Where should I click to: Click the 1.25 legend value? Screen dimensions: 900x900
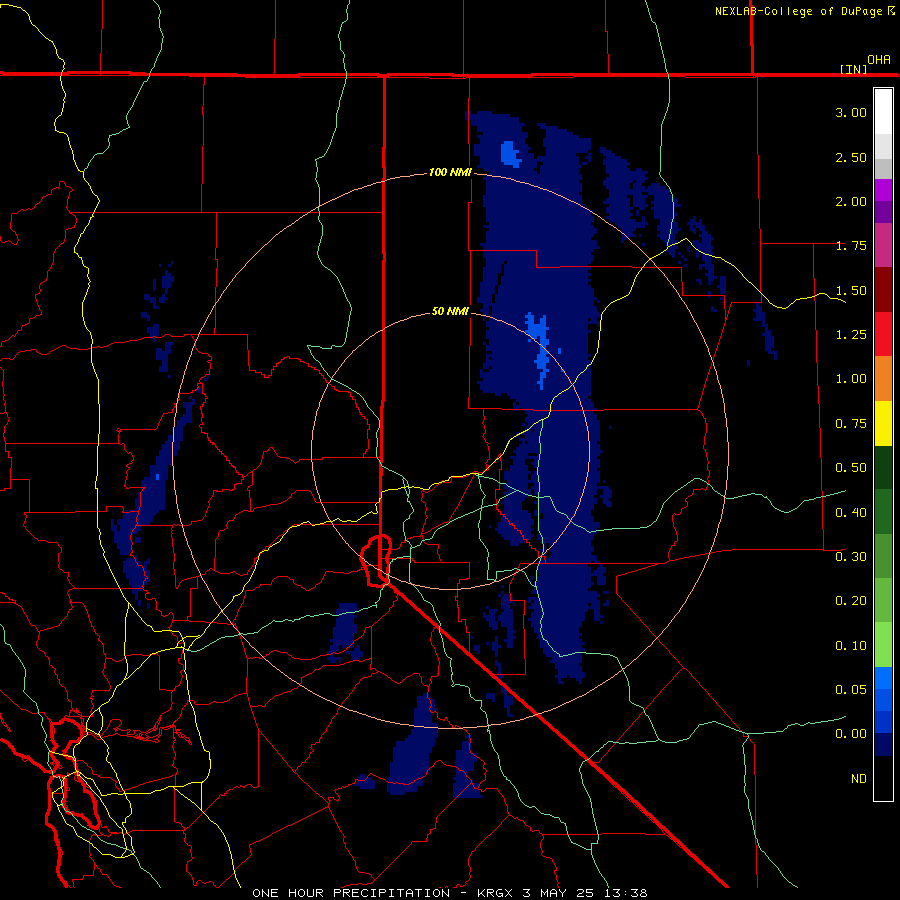[851, 335]
